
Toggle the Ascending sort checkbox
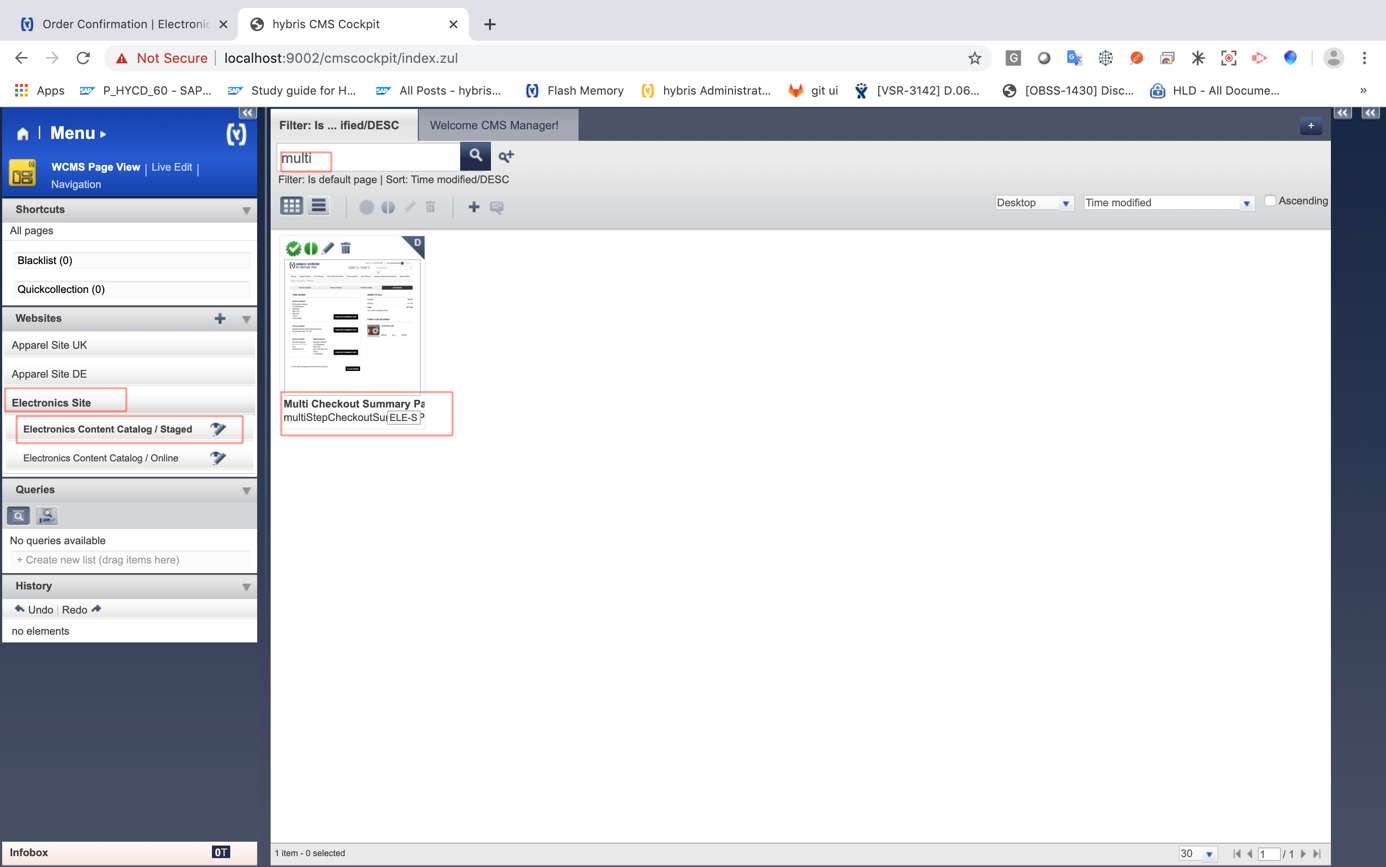(1270, 201)
